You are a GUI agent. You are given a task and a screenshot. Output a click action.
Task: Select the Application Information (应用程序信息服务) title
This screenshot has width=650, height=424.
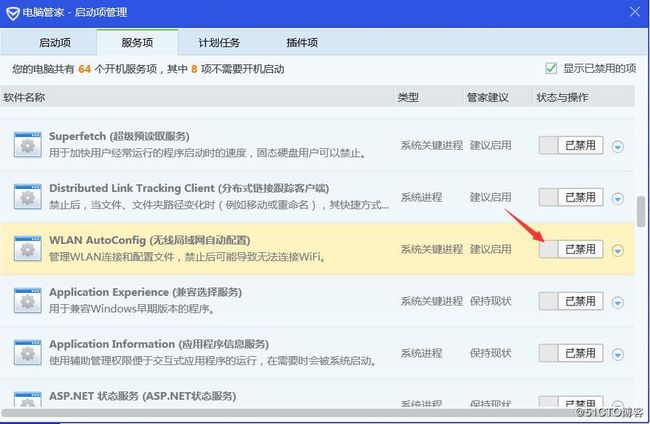coord(159,344)
